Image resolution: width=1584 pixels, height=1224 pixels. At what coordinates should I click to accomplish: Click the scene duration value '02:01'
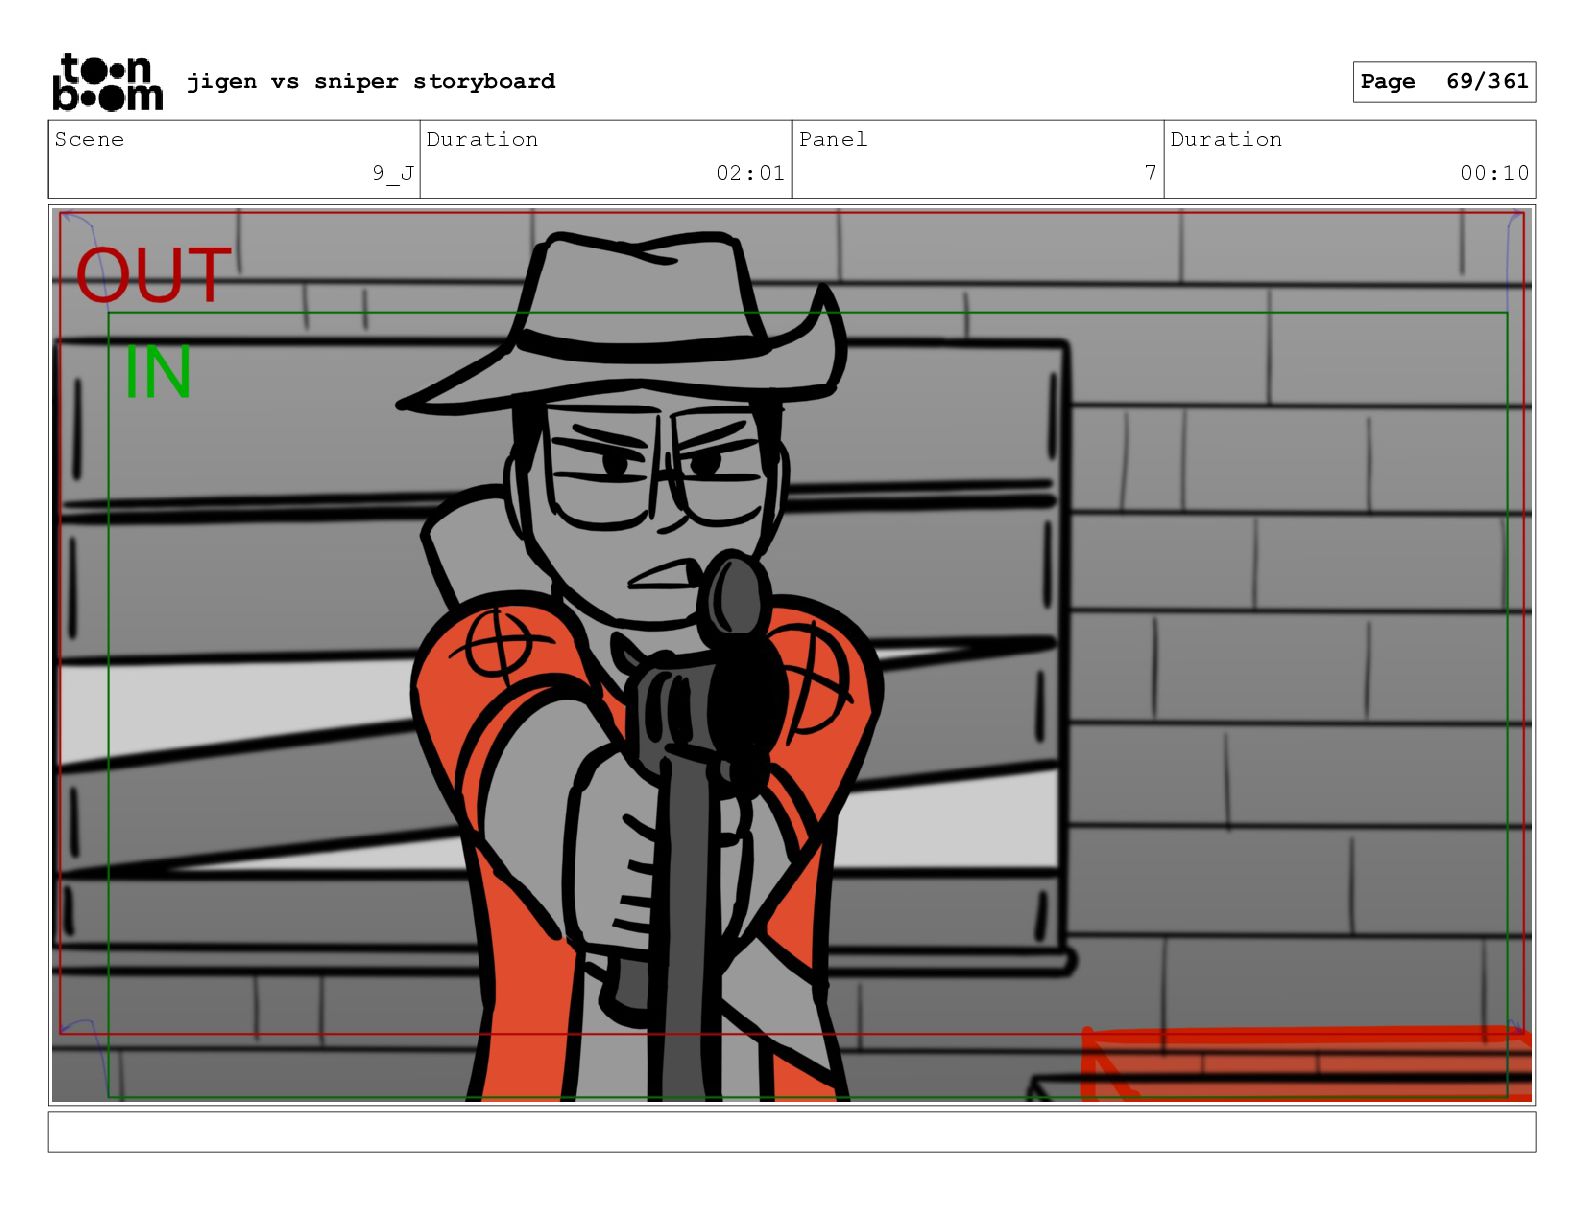[750, 173]
